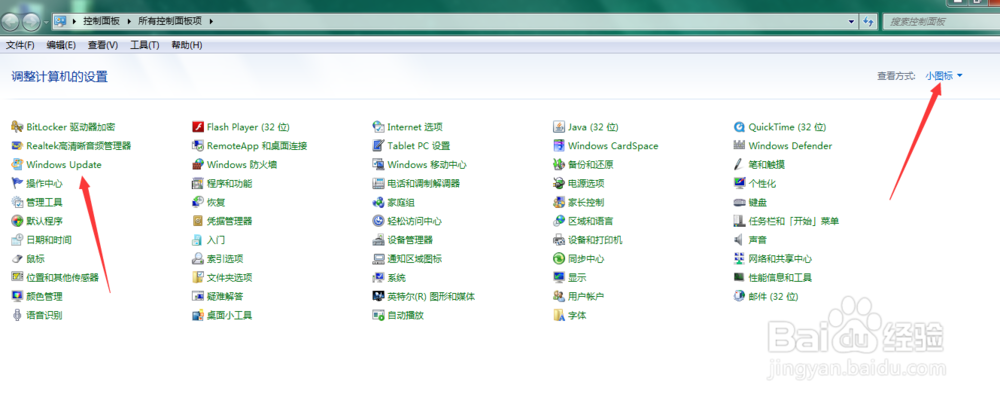The image size is (1000, 403).
Task: Open BitLocker 驱动器加密 icon
Action: (x=17, y=127)
